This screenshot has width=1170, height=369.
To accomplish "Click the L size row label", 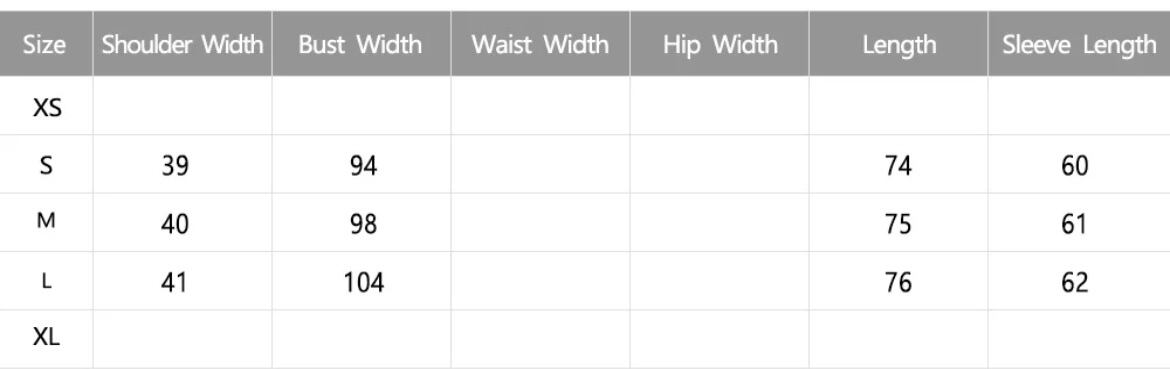I will coord(46,282).
